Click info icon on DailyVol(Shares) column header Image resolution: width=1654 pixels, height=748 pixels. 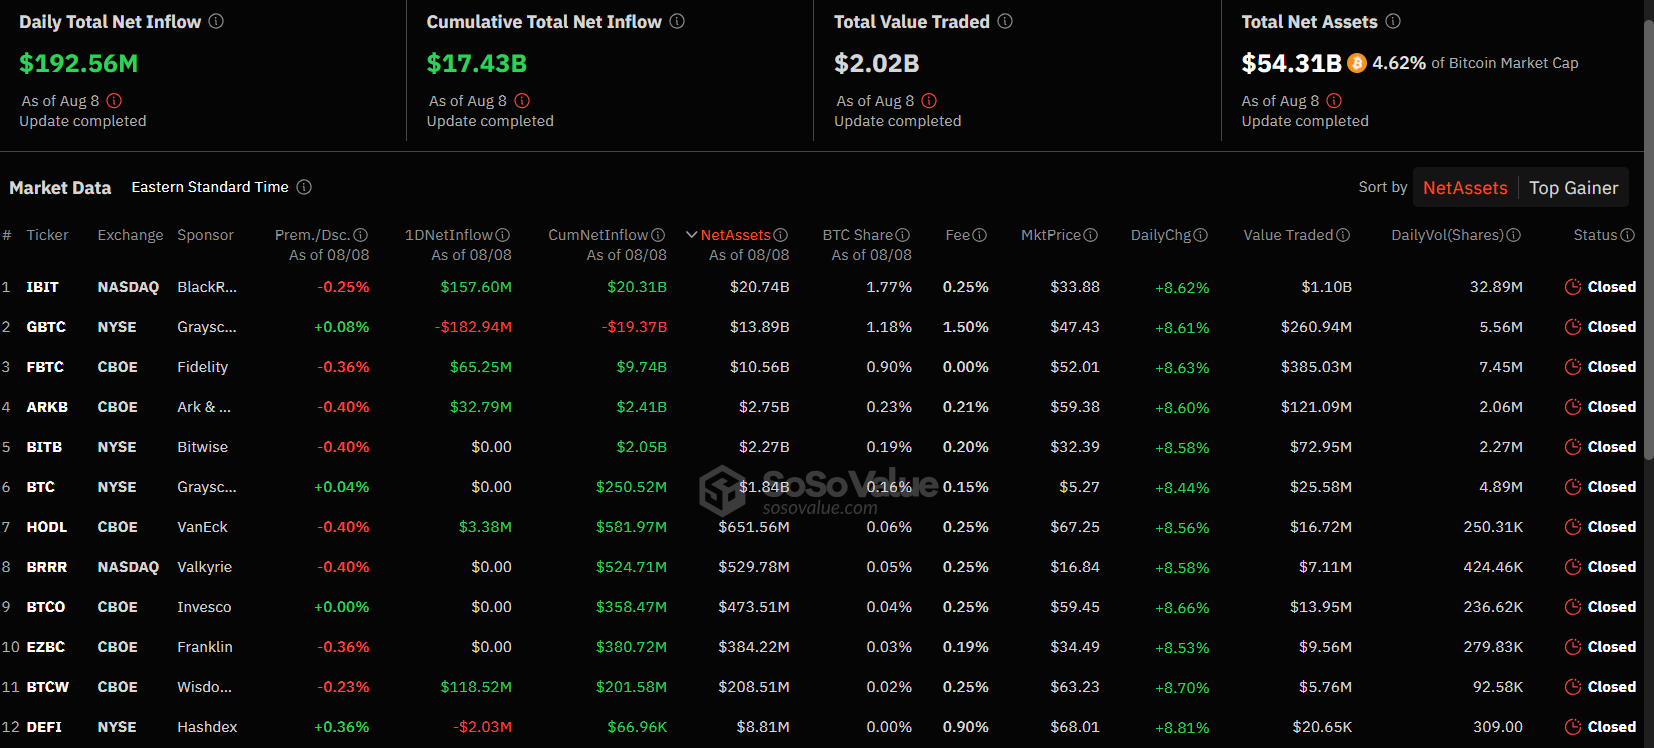coord(1514,235)
